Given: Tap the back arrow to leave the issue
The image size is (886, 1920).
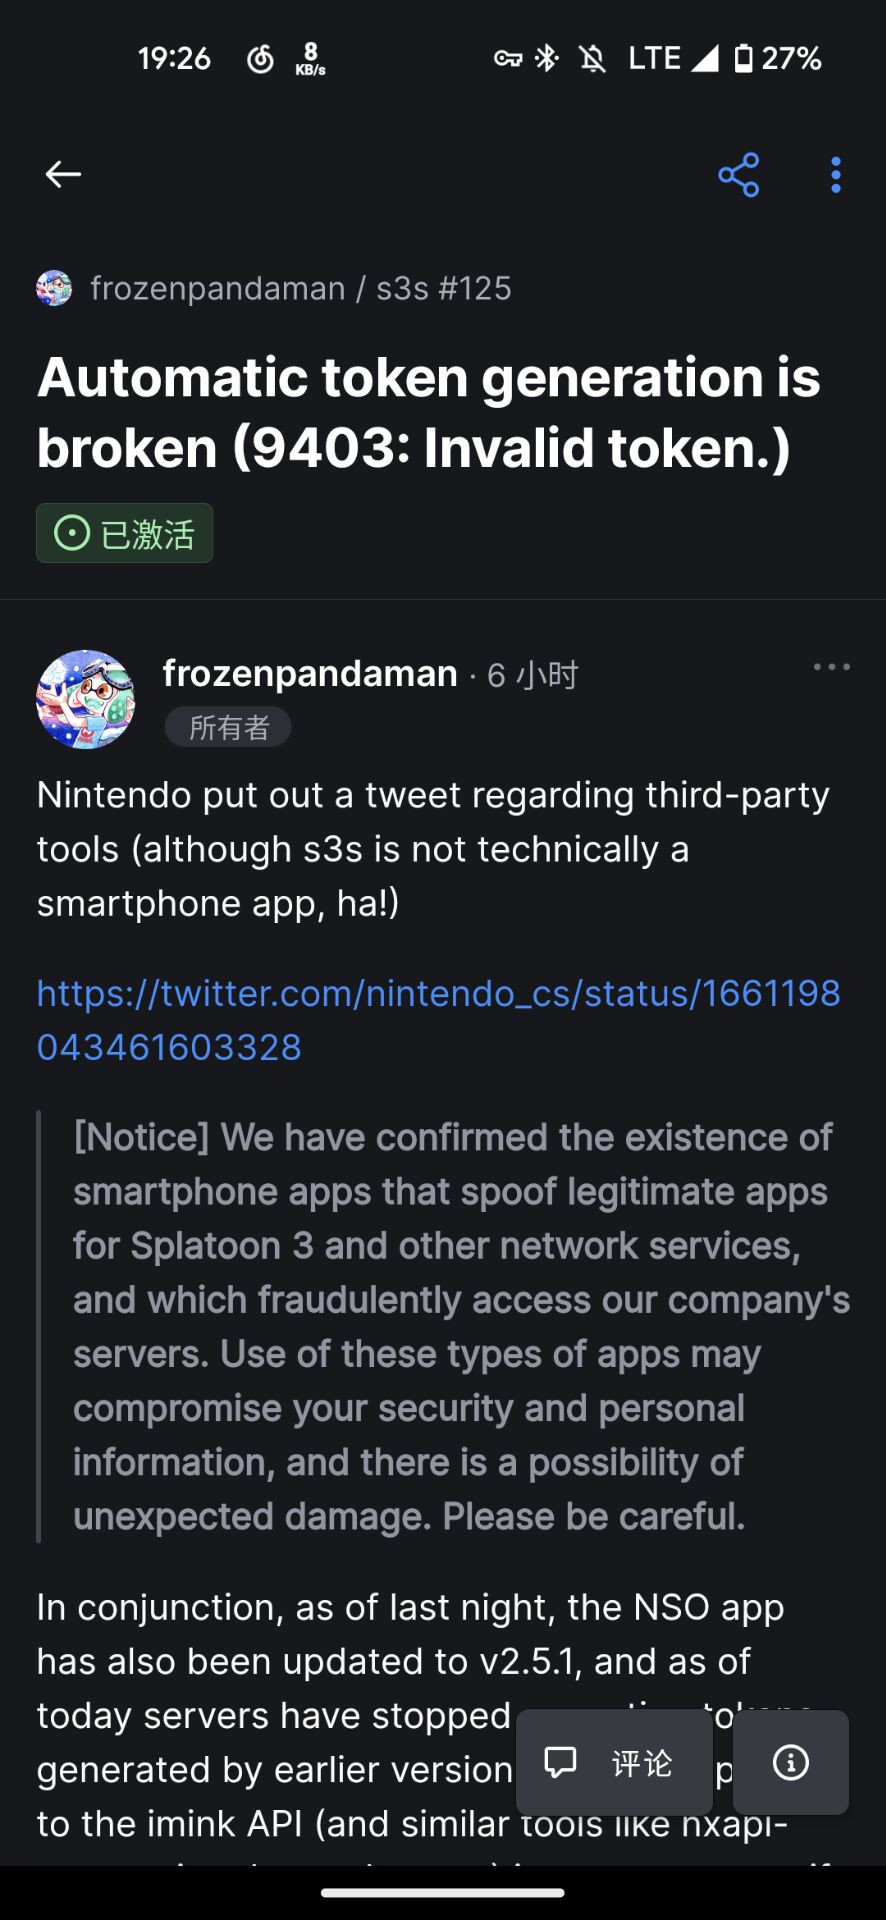Looking at the screenshot, I should (62, 174).
